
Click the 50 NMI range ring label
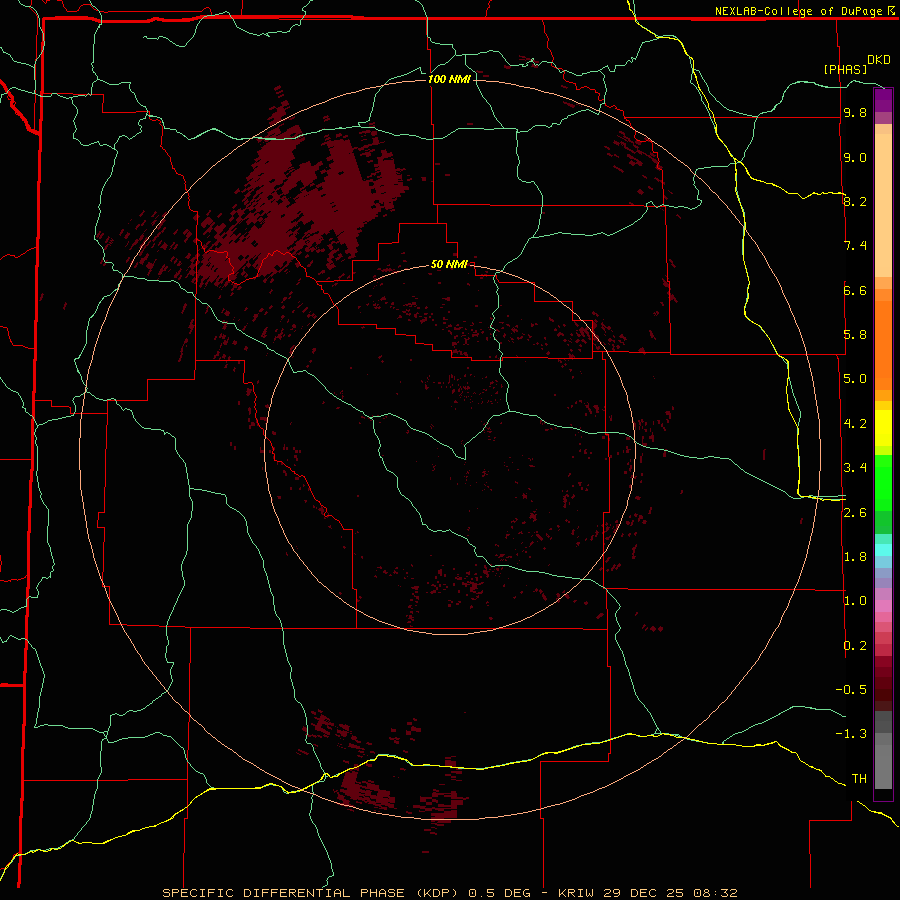pos(449,264)
